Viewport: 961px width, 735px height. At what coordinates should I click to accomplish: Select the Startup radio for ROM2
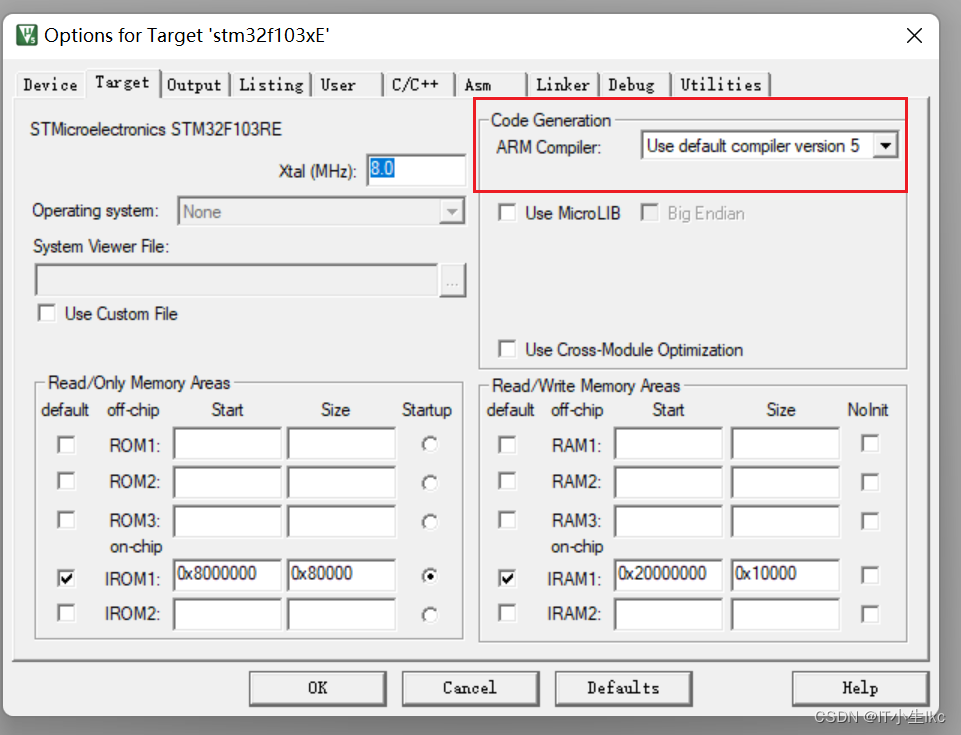pyautogui.click(x=428, y=481)
